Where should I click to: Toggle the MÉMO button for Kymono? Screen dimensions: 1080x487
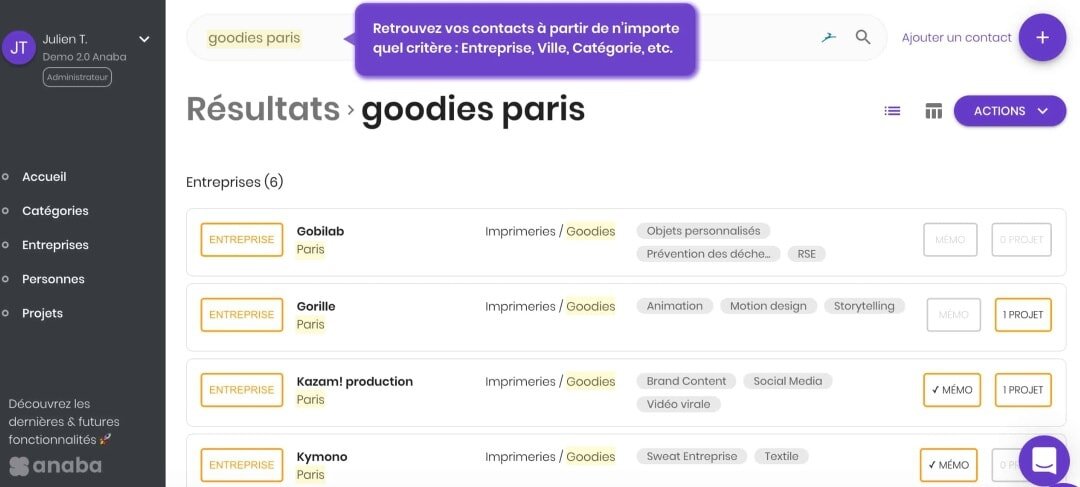coord(948,465)
